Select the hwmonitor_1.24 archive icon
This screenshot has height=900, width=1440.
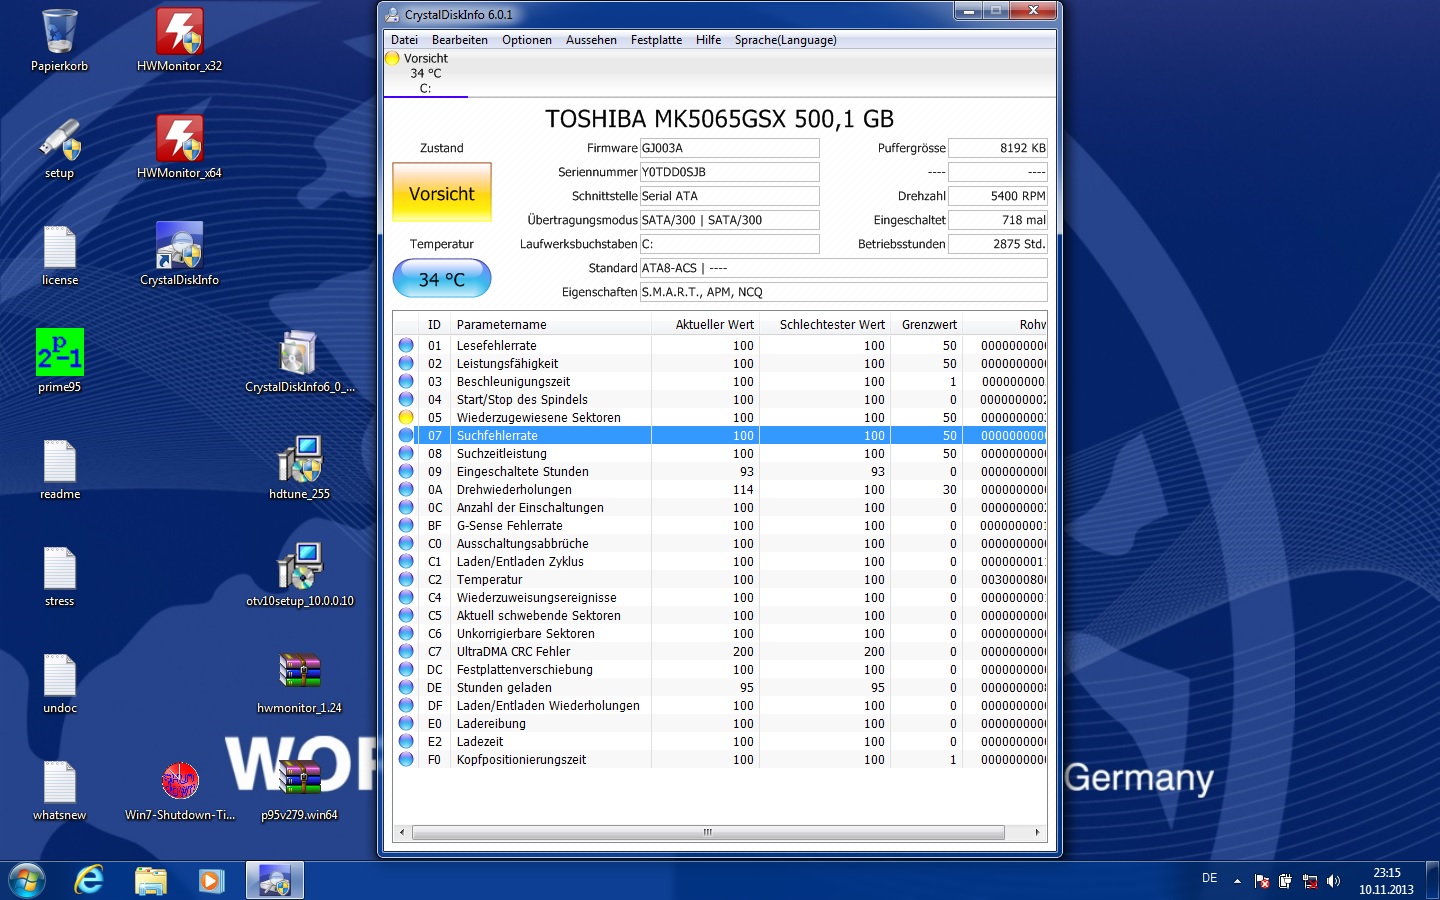[300, 682]
